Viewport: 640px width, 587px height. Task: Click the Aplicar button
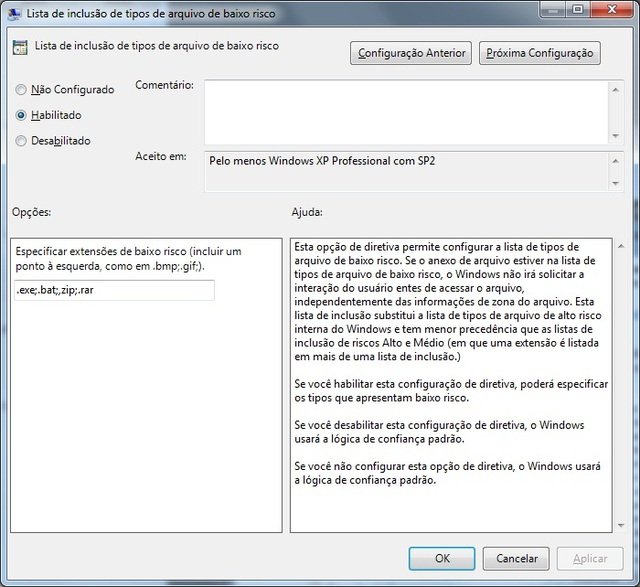point(590,559)
